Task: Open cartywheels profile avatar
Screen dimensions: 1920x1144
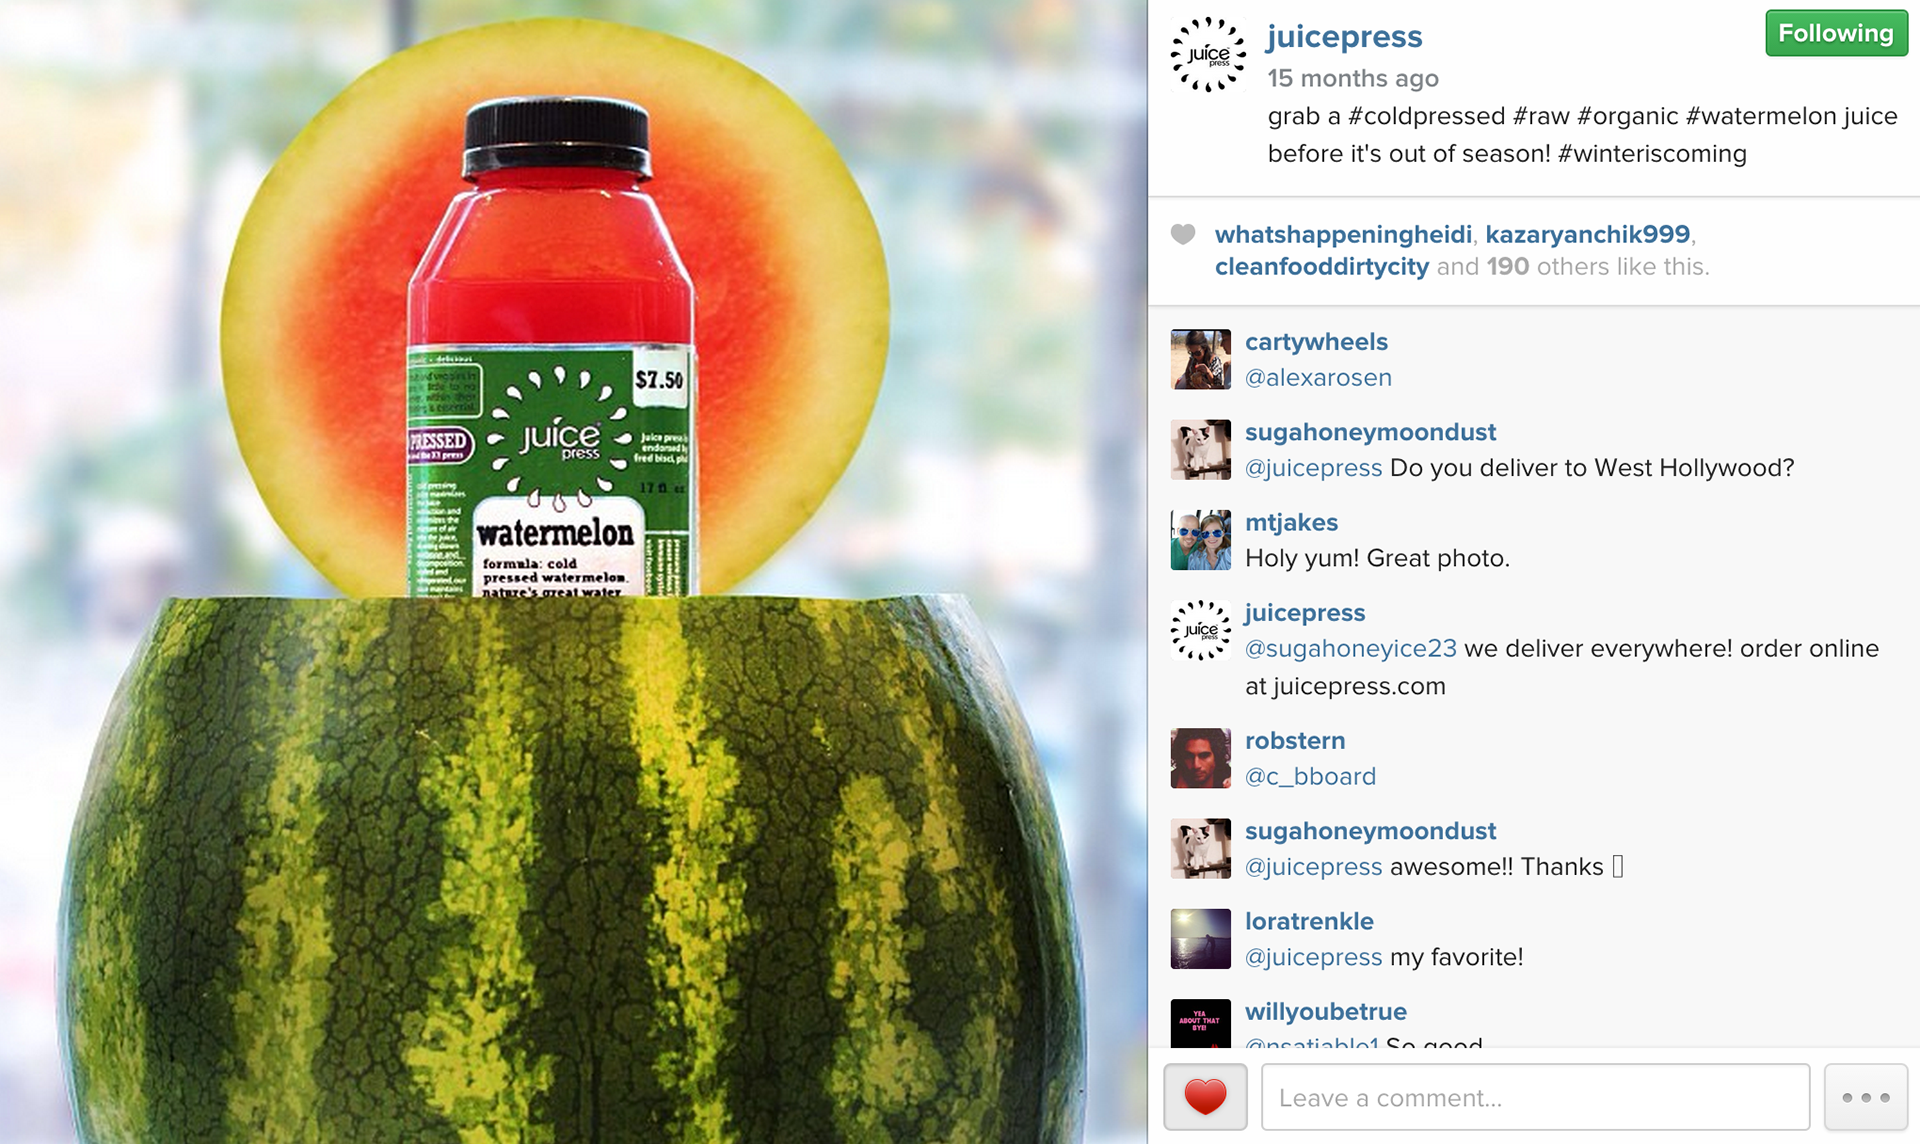Action: click(1200, 359)
